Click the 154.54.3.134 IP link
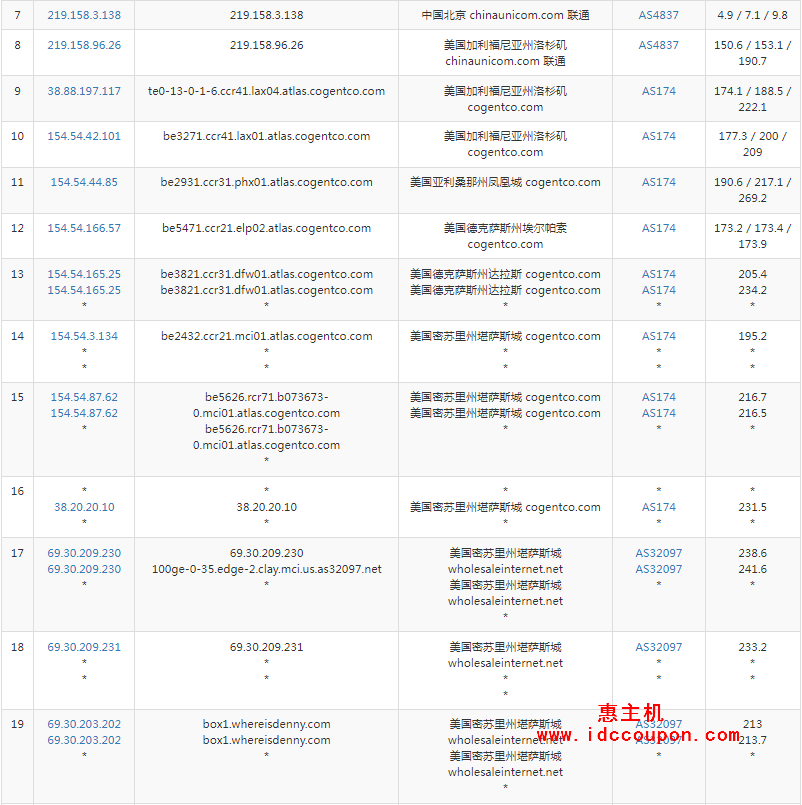 (x=84, y=337)
